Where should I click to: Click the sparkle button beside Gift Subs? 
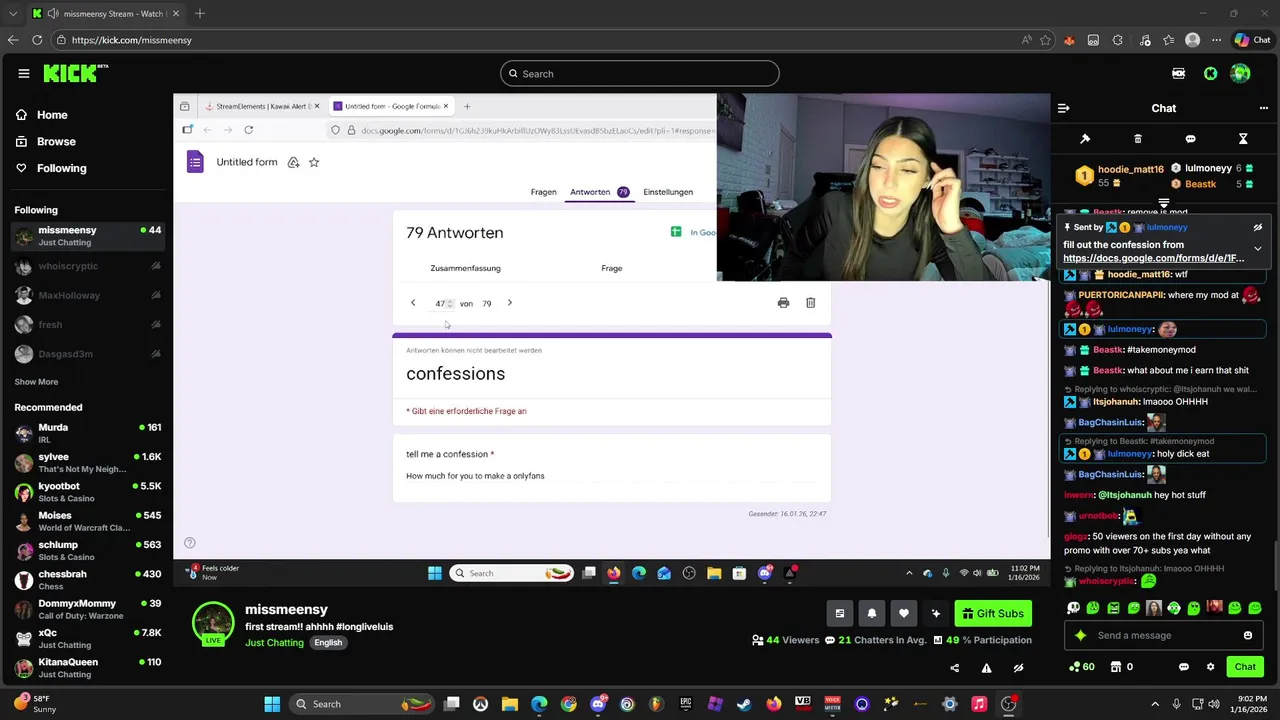click(x=936, y=613)
